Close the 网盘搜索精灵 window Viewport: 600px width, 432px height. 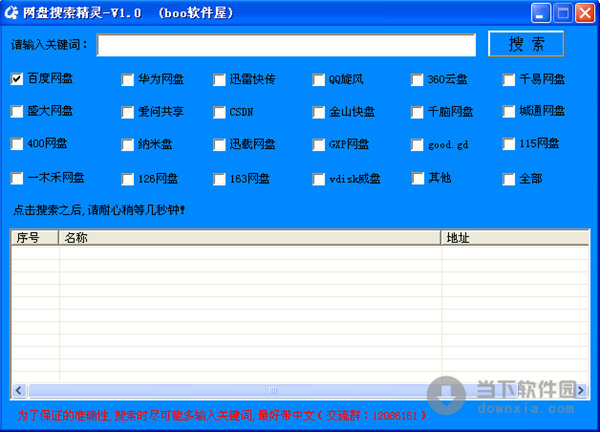585,13
